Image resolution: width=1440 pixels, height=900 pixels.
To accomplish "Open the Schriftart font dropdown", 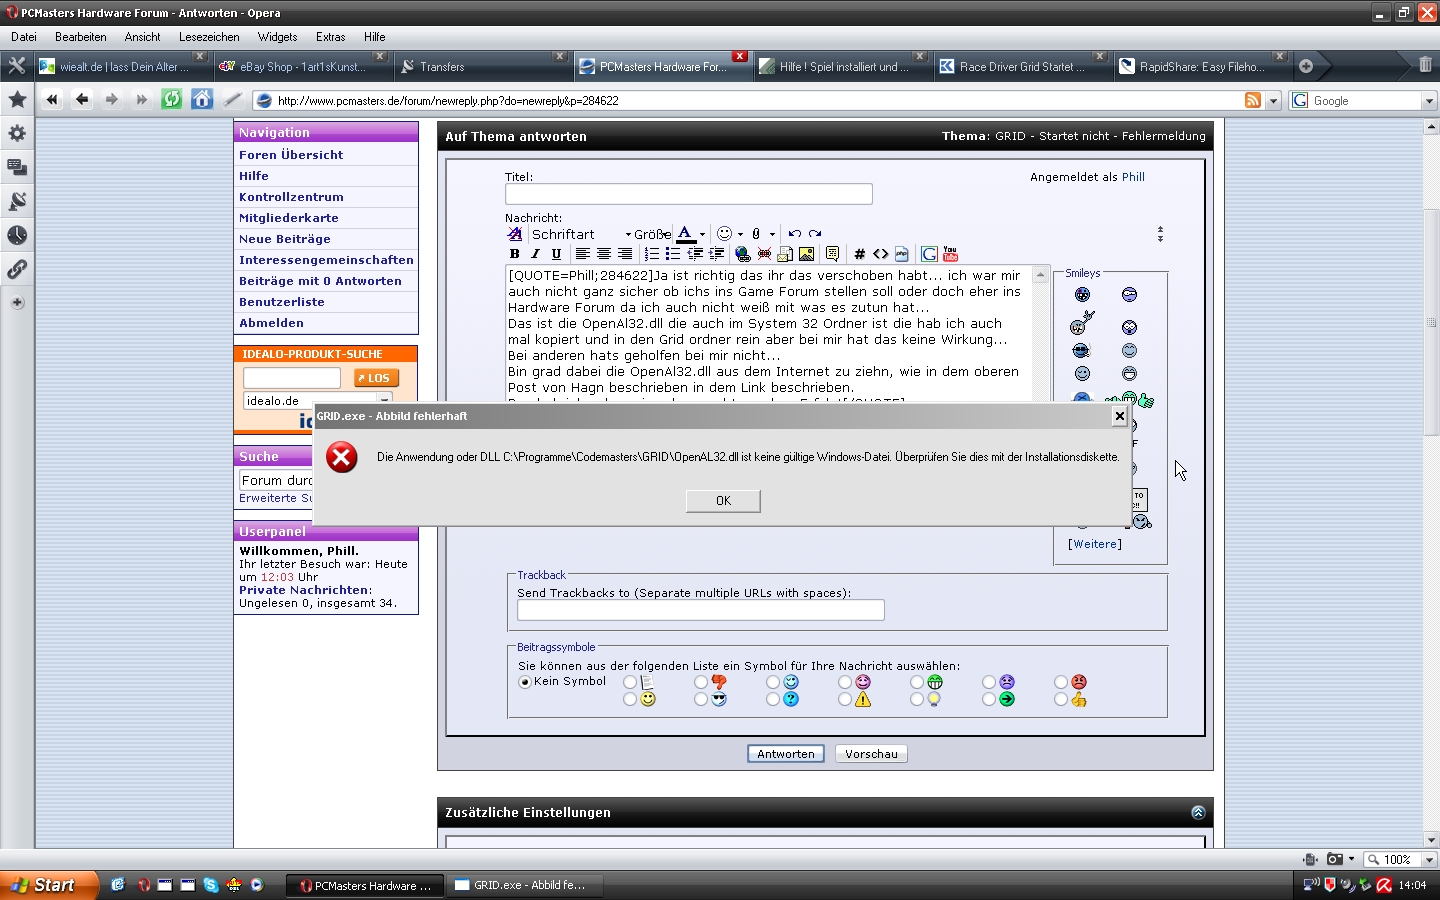I will point(581,234).
